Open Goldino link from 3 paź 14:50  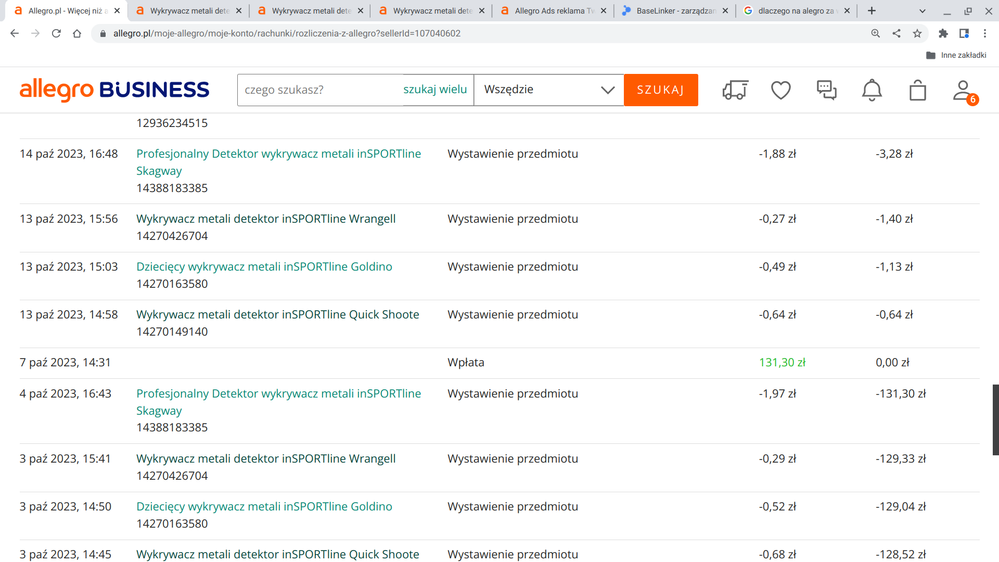264,507
